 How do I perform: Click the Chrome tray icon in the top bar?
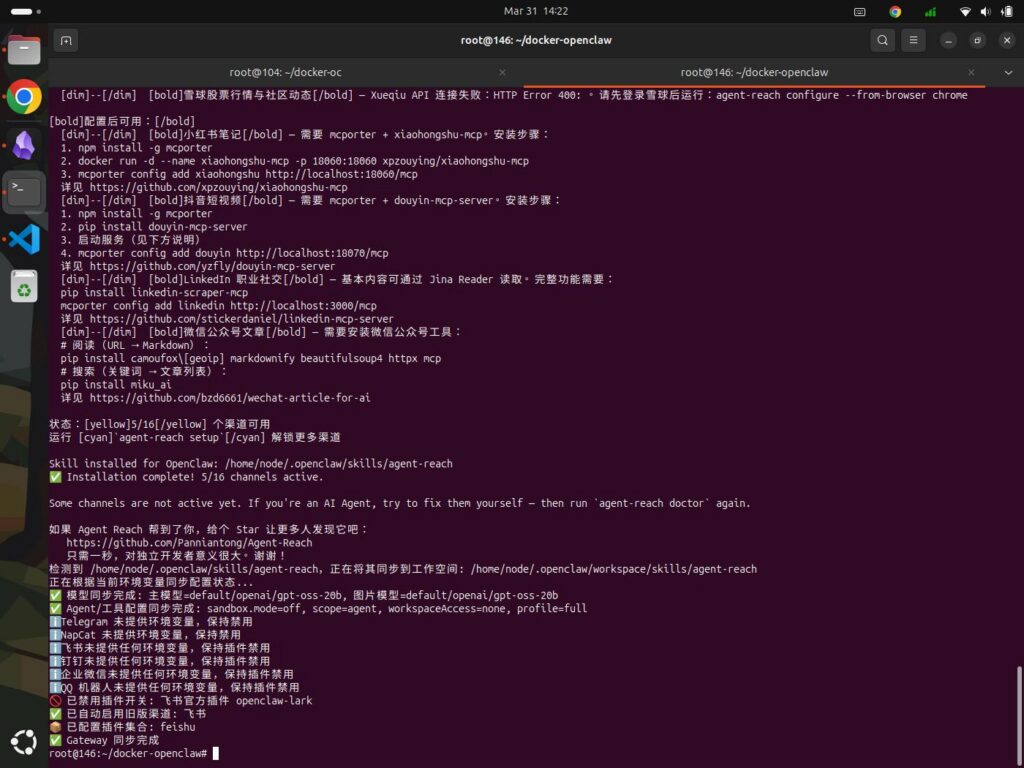[x=895, y=12]
